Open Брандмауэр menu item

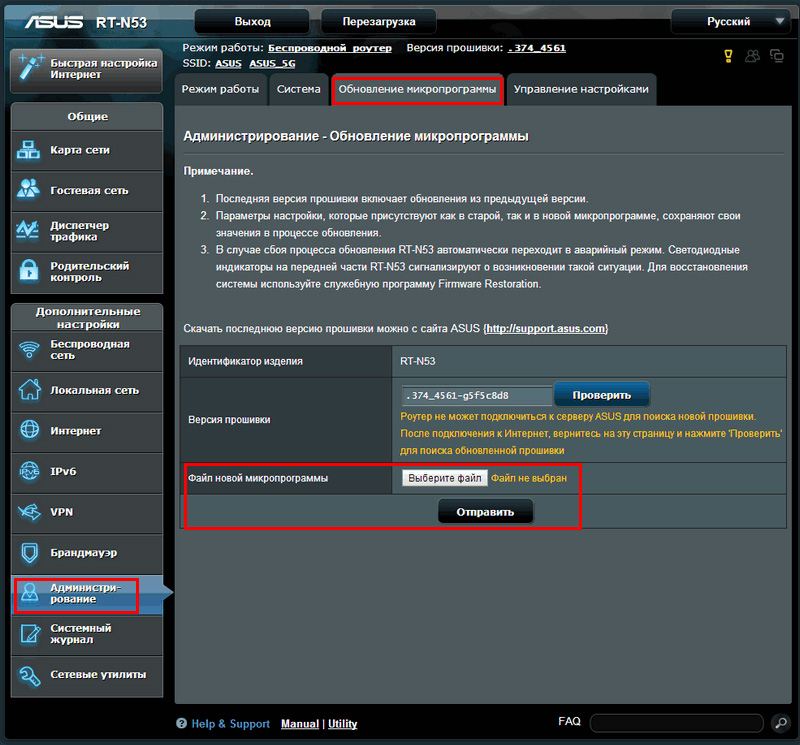coord(87,553)
